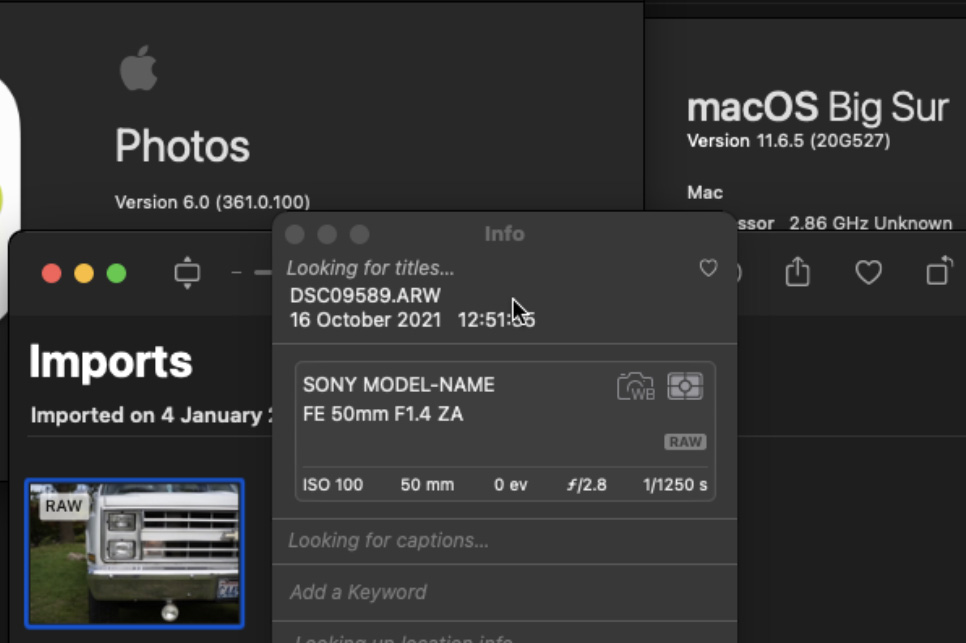Screen dimensions: 966x643
Task: Click the Info window title
Action: (x=505, y=234)
